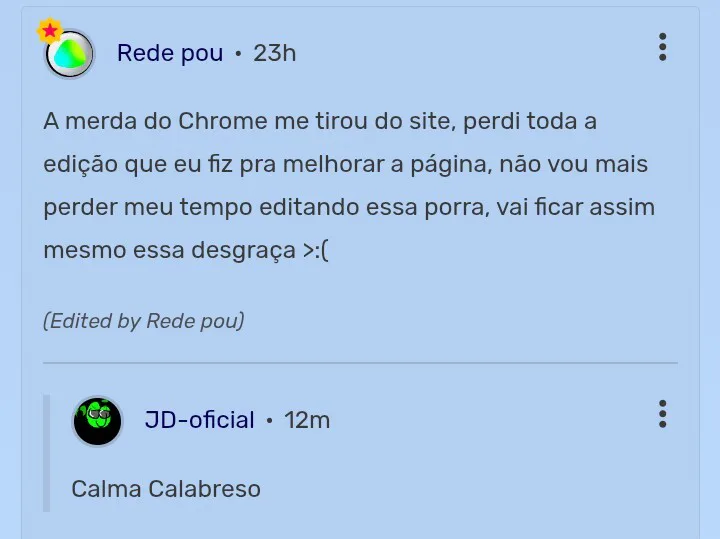Image resolution: width=720 pixels, height=539 pixels.
Task: Click the "Calma Calabreso" reply text
Action: tap(166, 489)
